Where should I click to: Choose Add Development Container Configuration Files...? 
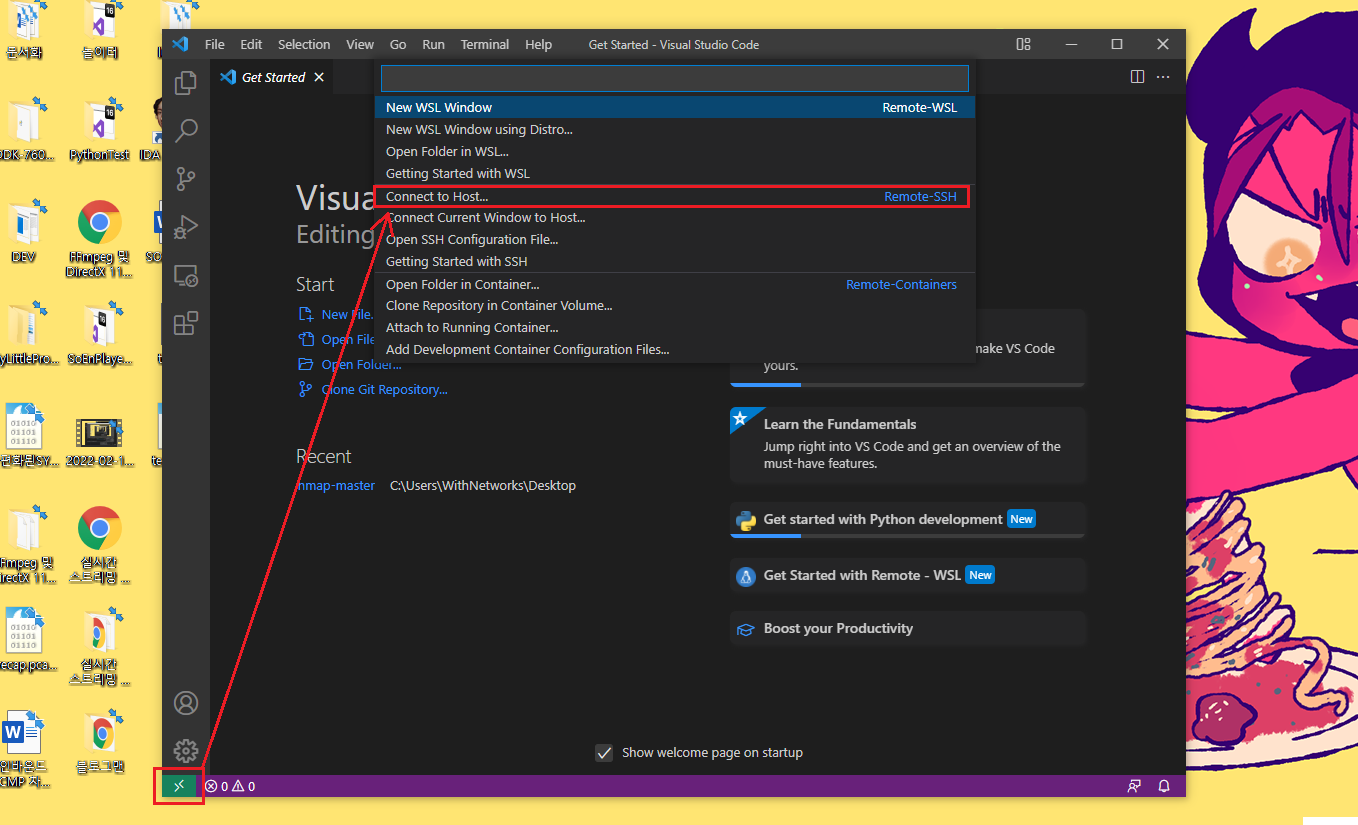tap(675, 349)
